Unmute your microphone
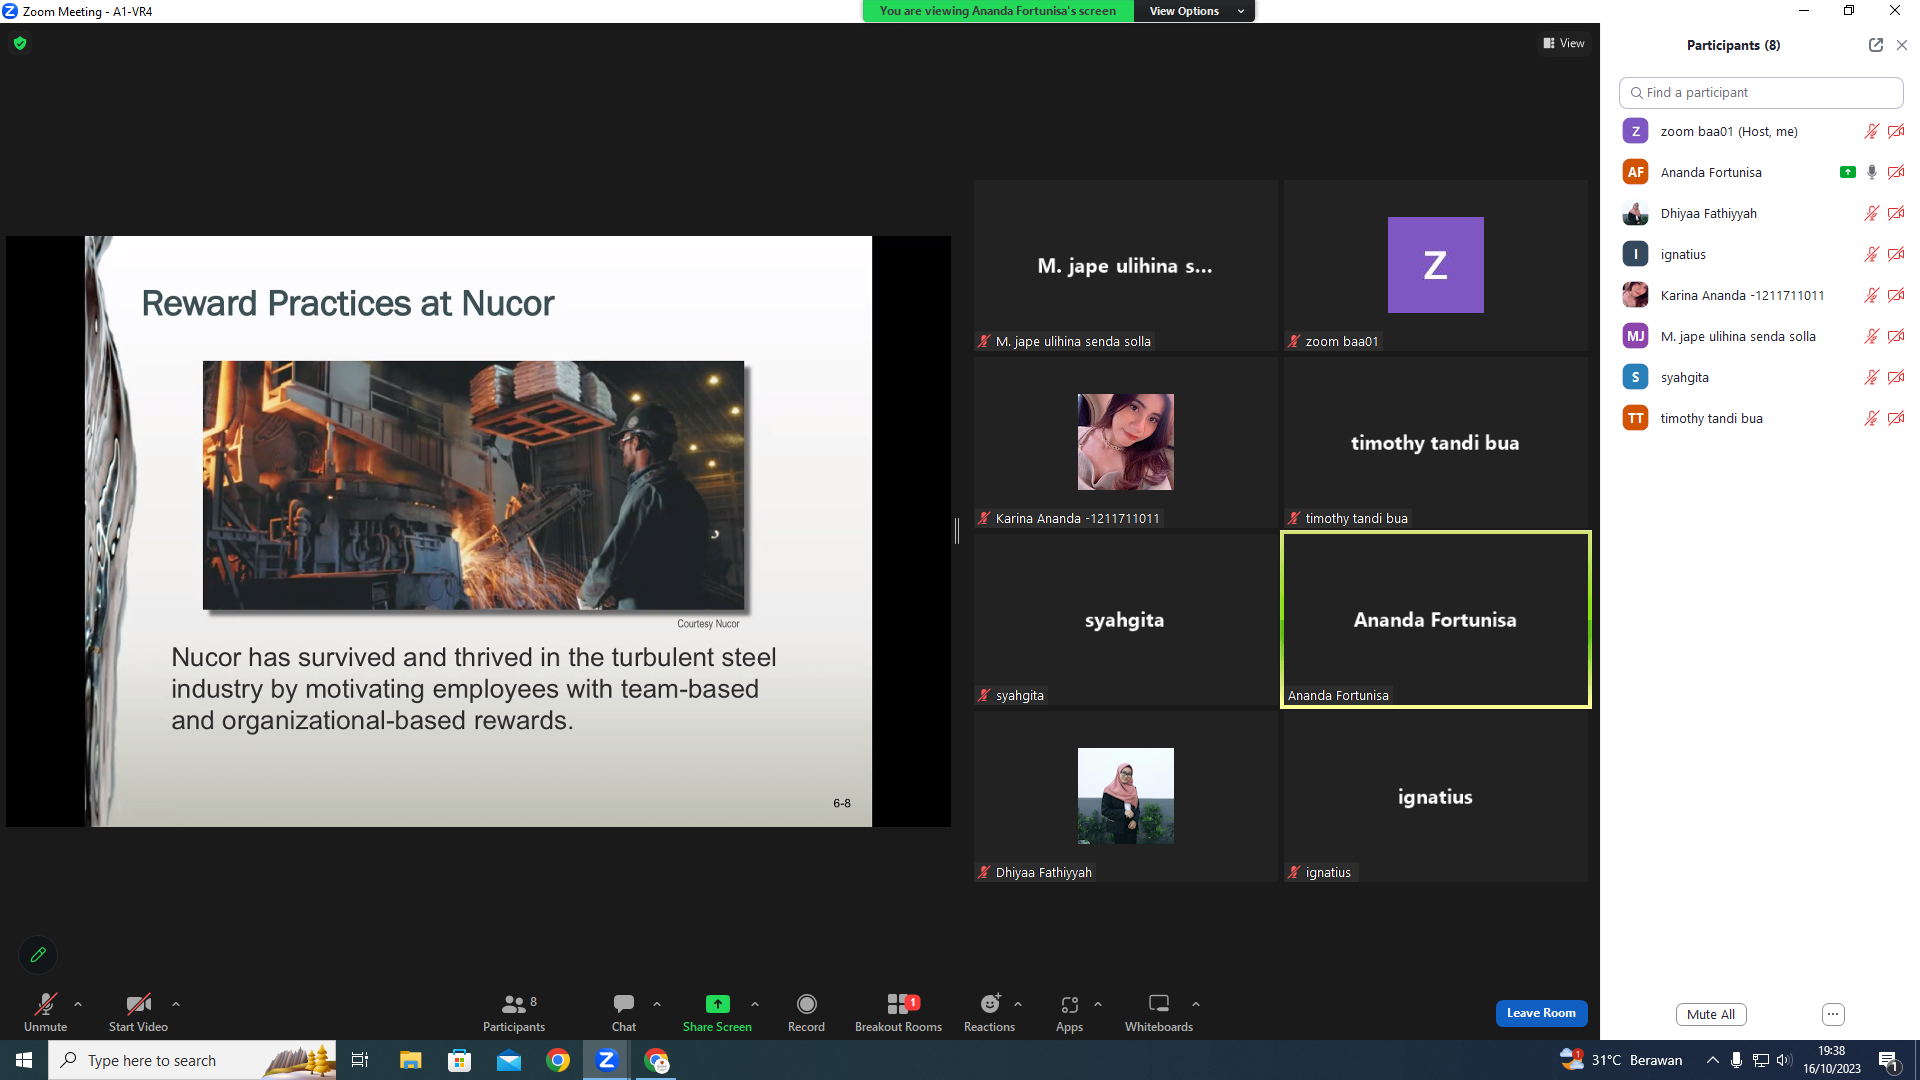The image size is (1920, 1080). coord(46,1012)
